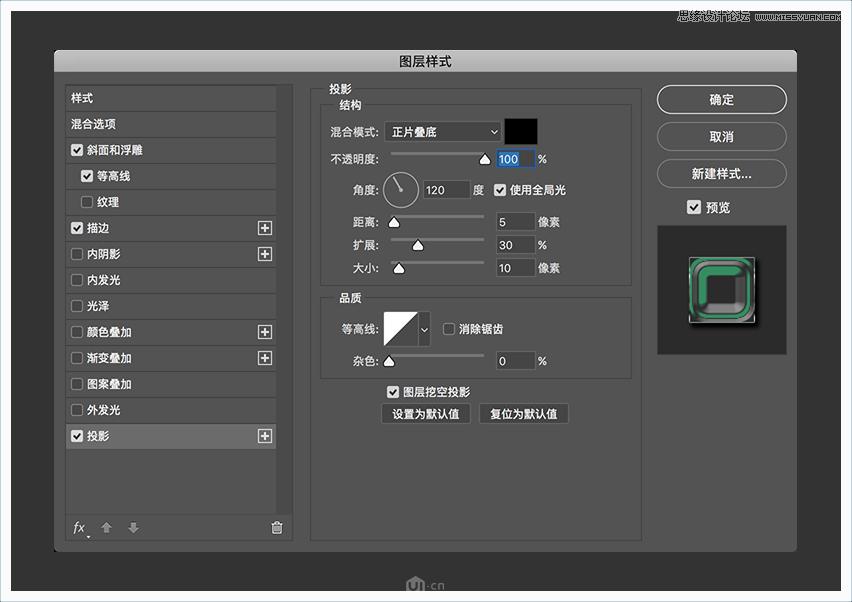This screenshot has height=602, width=852.
Task: Open the 混合模式 blend mode dropdown
Action: [x=443, y=131]
